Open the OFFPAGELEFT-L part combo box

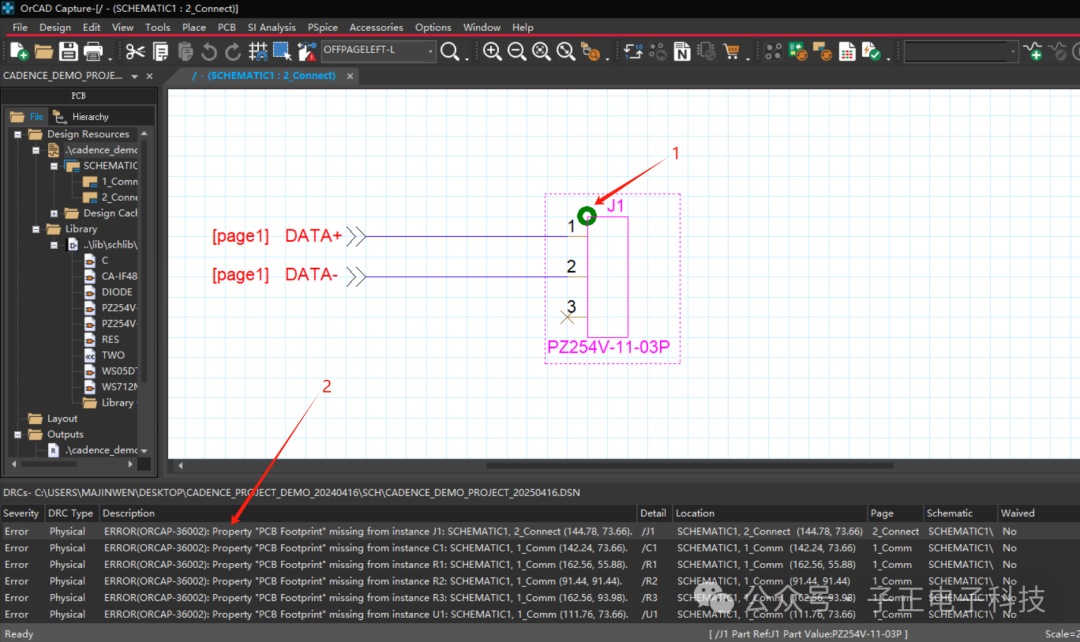coord(378,50)
